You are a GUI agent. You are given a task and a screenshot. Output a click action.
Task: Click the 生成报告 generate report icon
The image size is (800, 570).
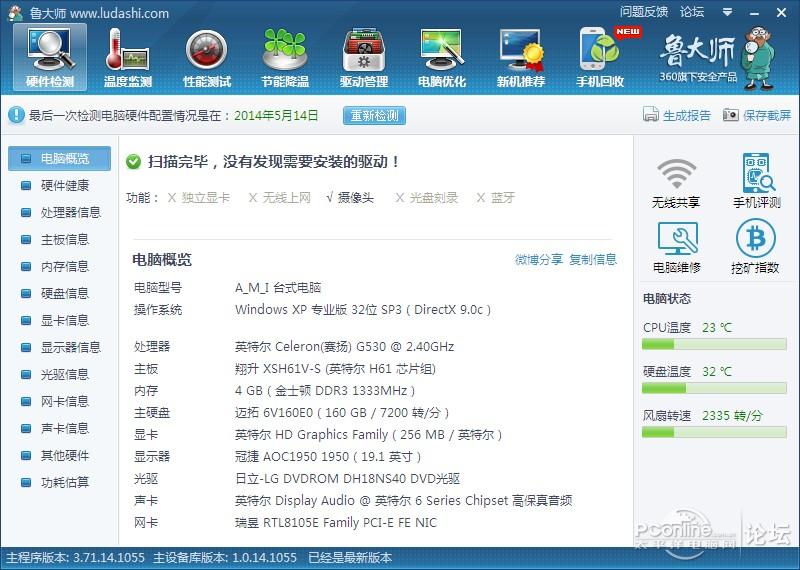[651, 114]
